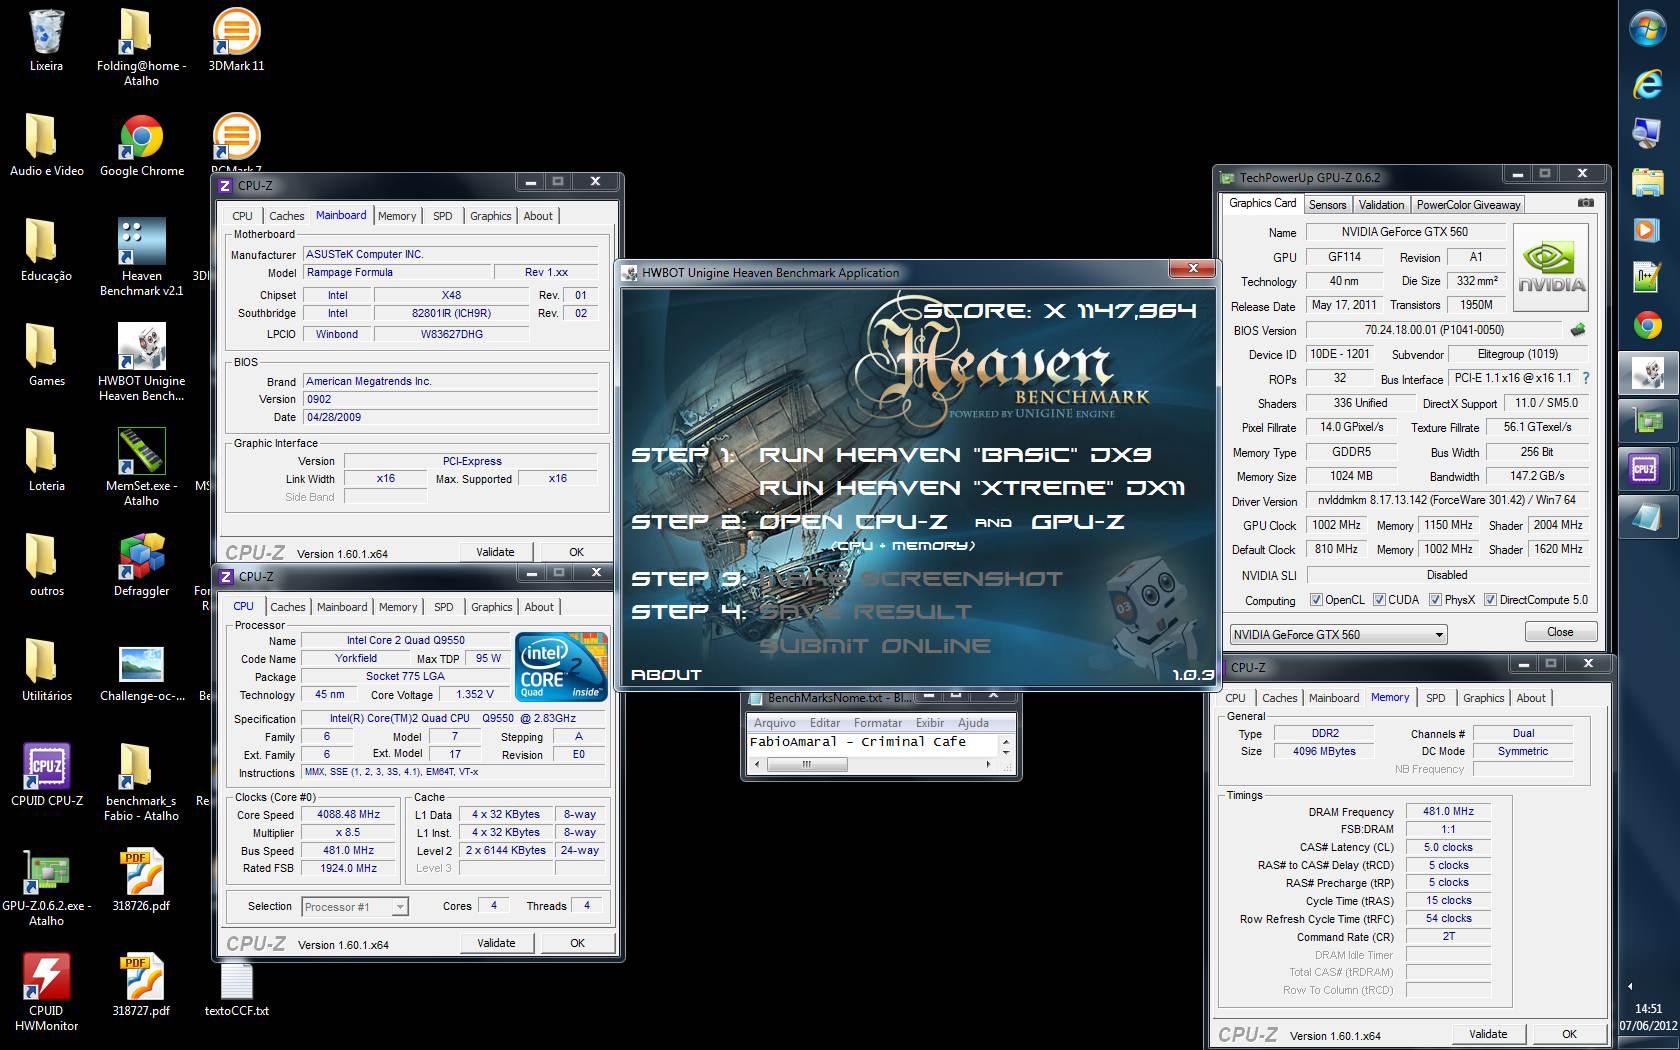
Task: Open About tab in Mainboard CPU-Z window
Action: pyautogui.click(x=538, y=216)
